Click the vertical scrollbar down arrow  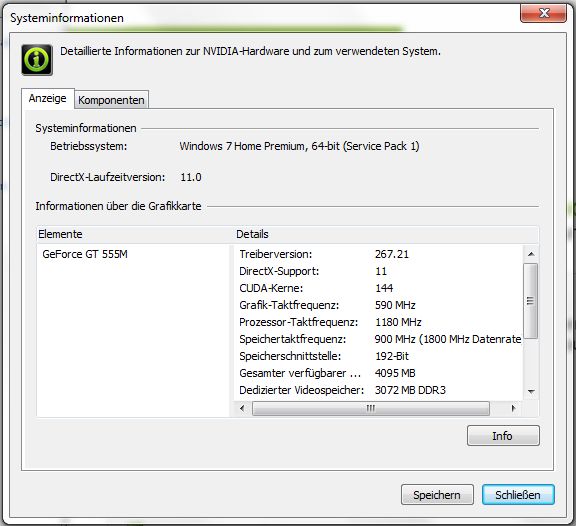pyautogui.click(x=531, y=392)
